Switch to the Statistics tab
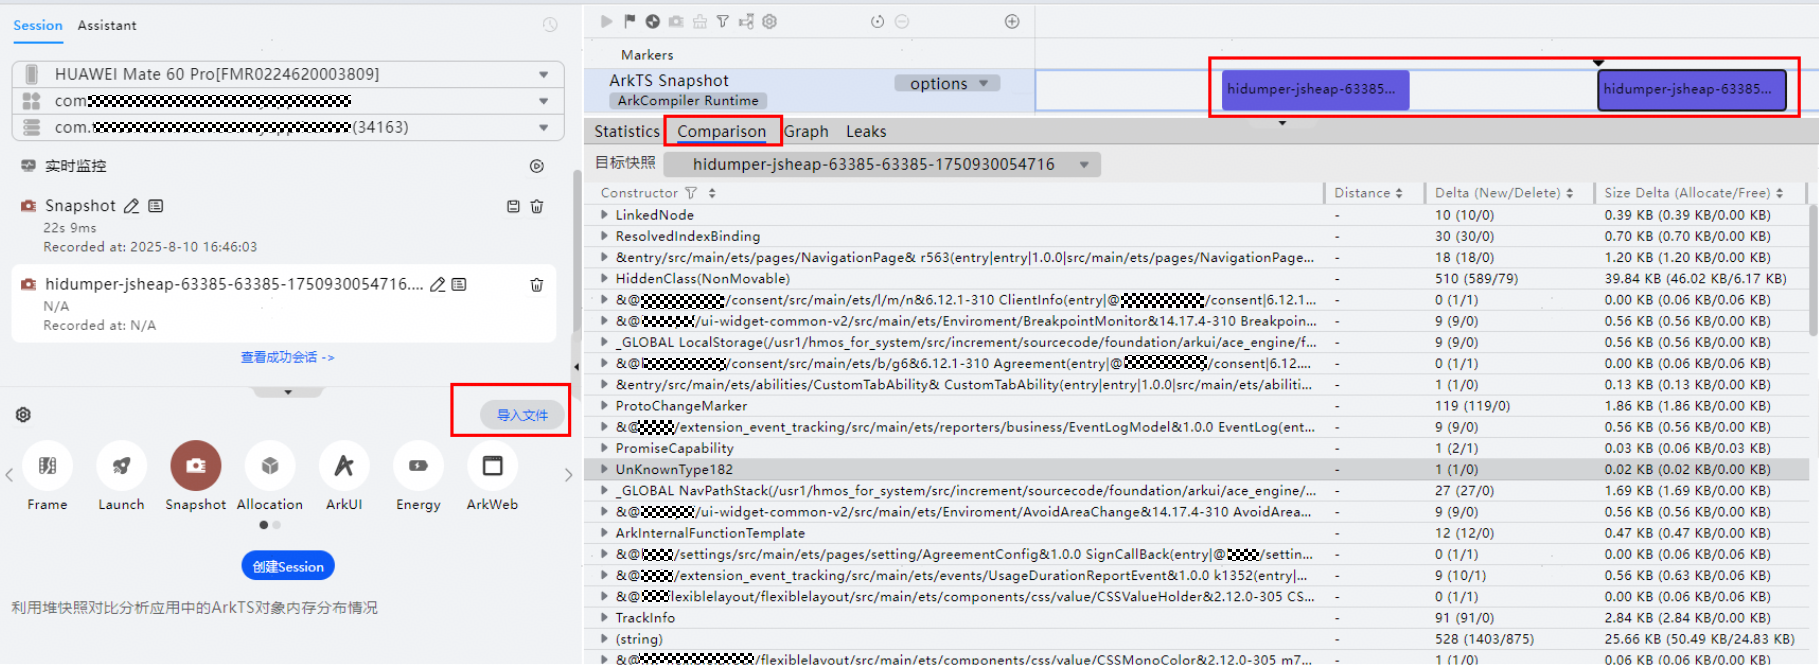The height and width of the screenshot is (665, 1819). [627, 131]
